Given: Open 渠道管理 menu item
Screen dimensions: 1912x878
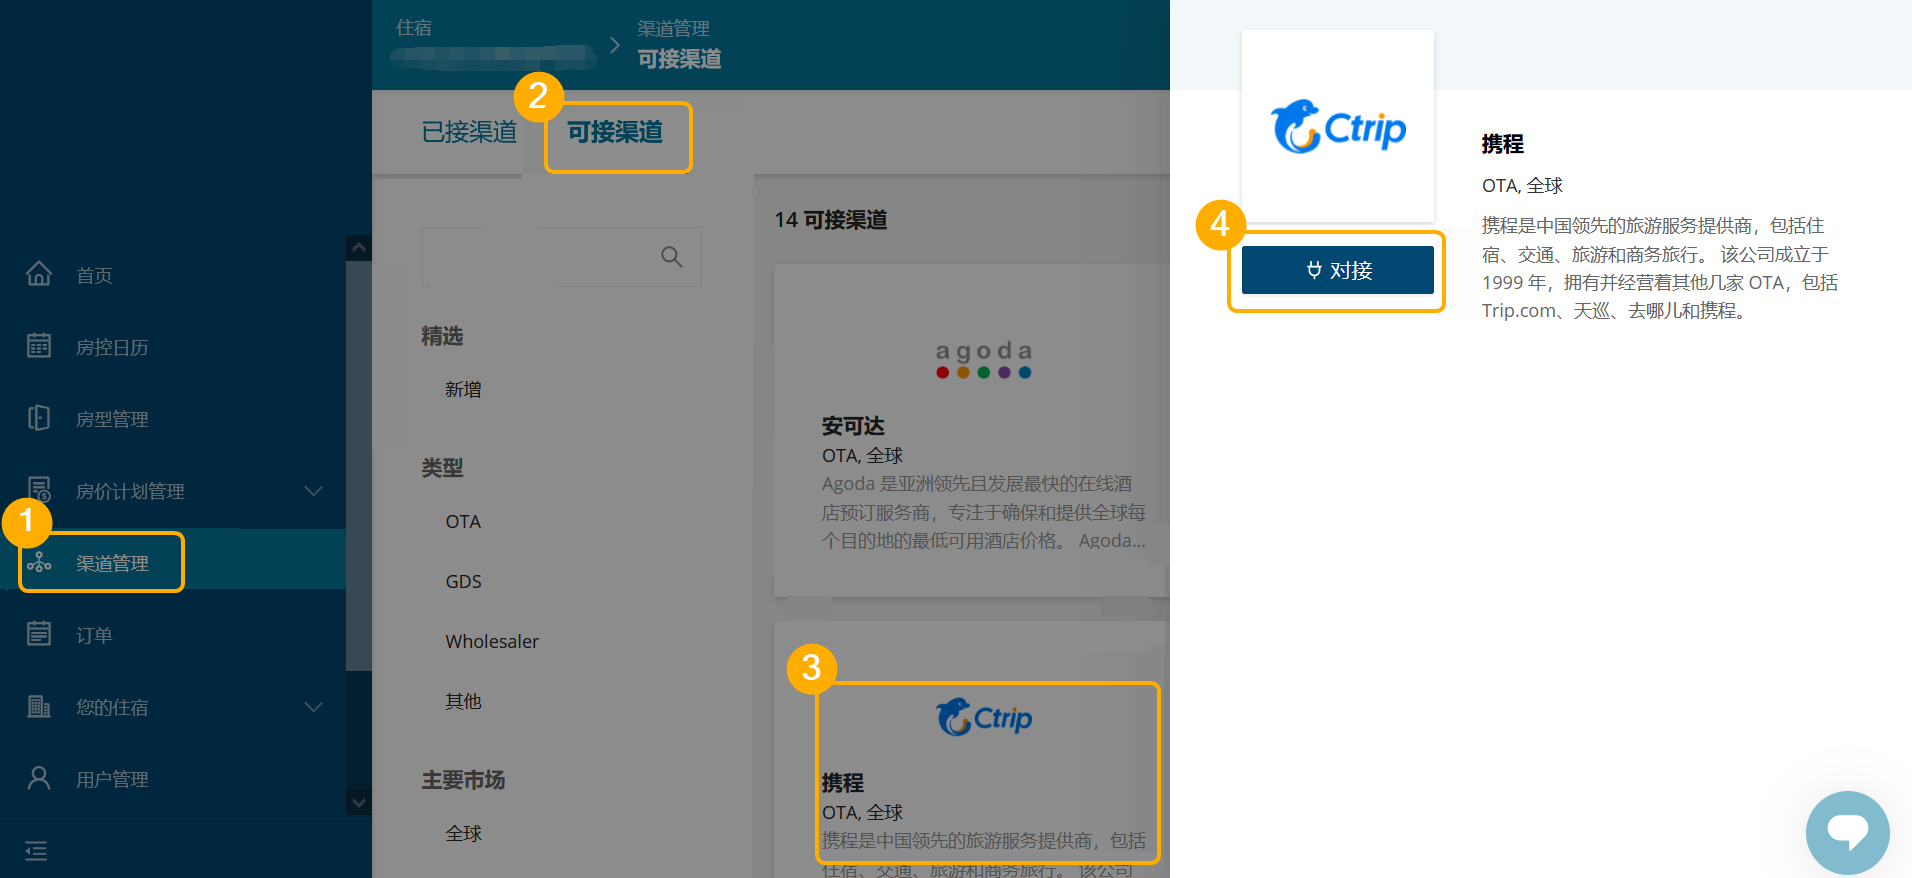Looking at the screenshot, I should (112, 563).
